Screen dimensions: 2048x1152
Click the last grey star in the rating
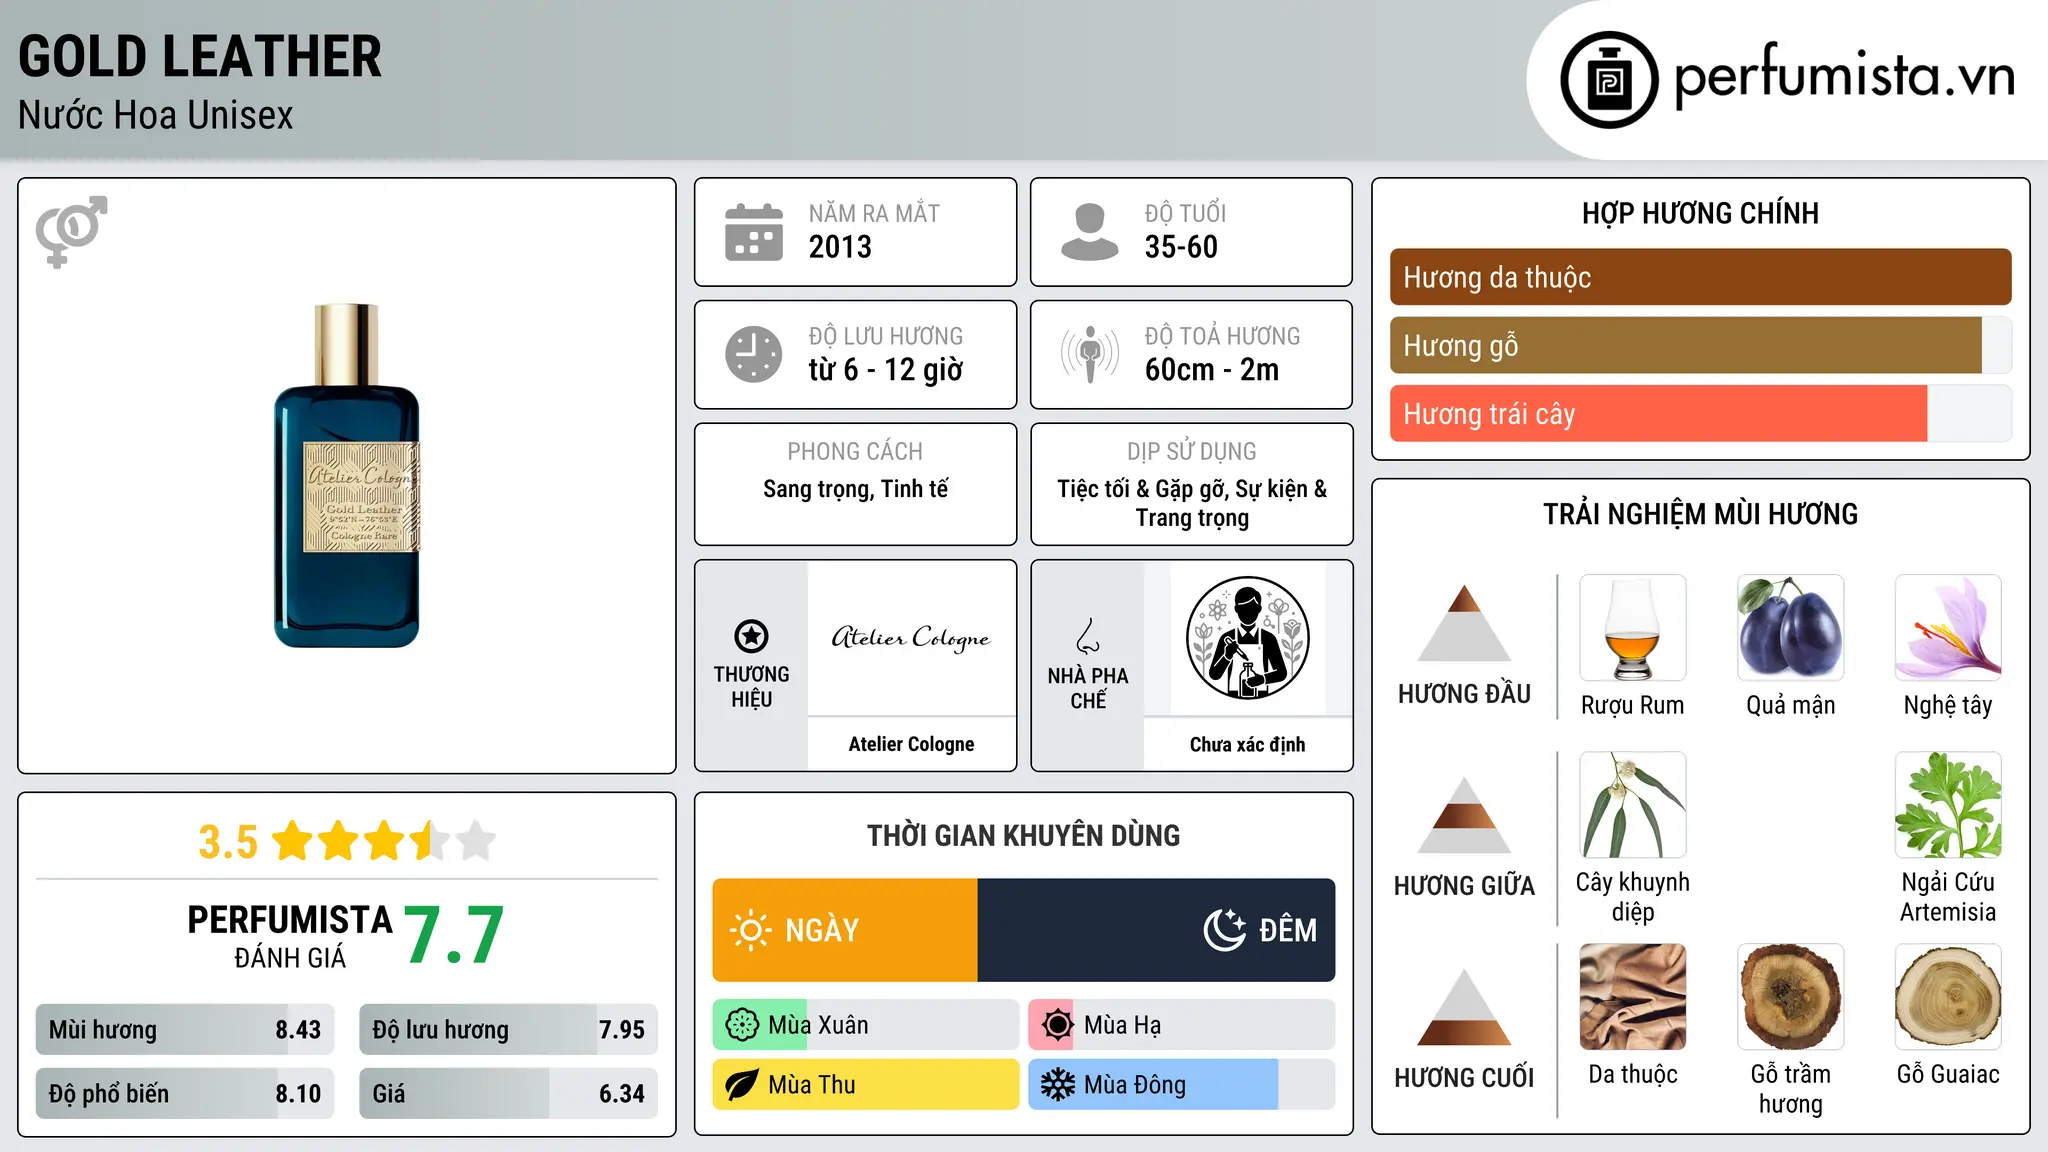pyautogui.click(x=476, y=841)
